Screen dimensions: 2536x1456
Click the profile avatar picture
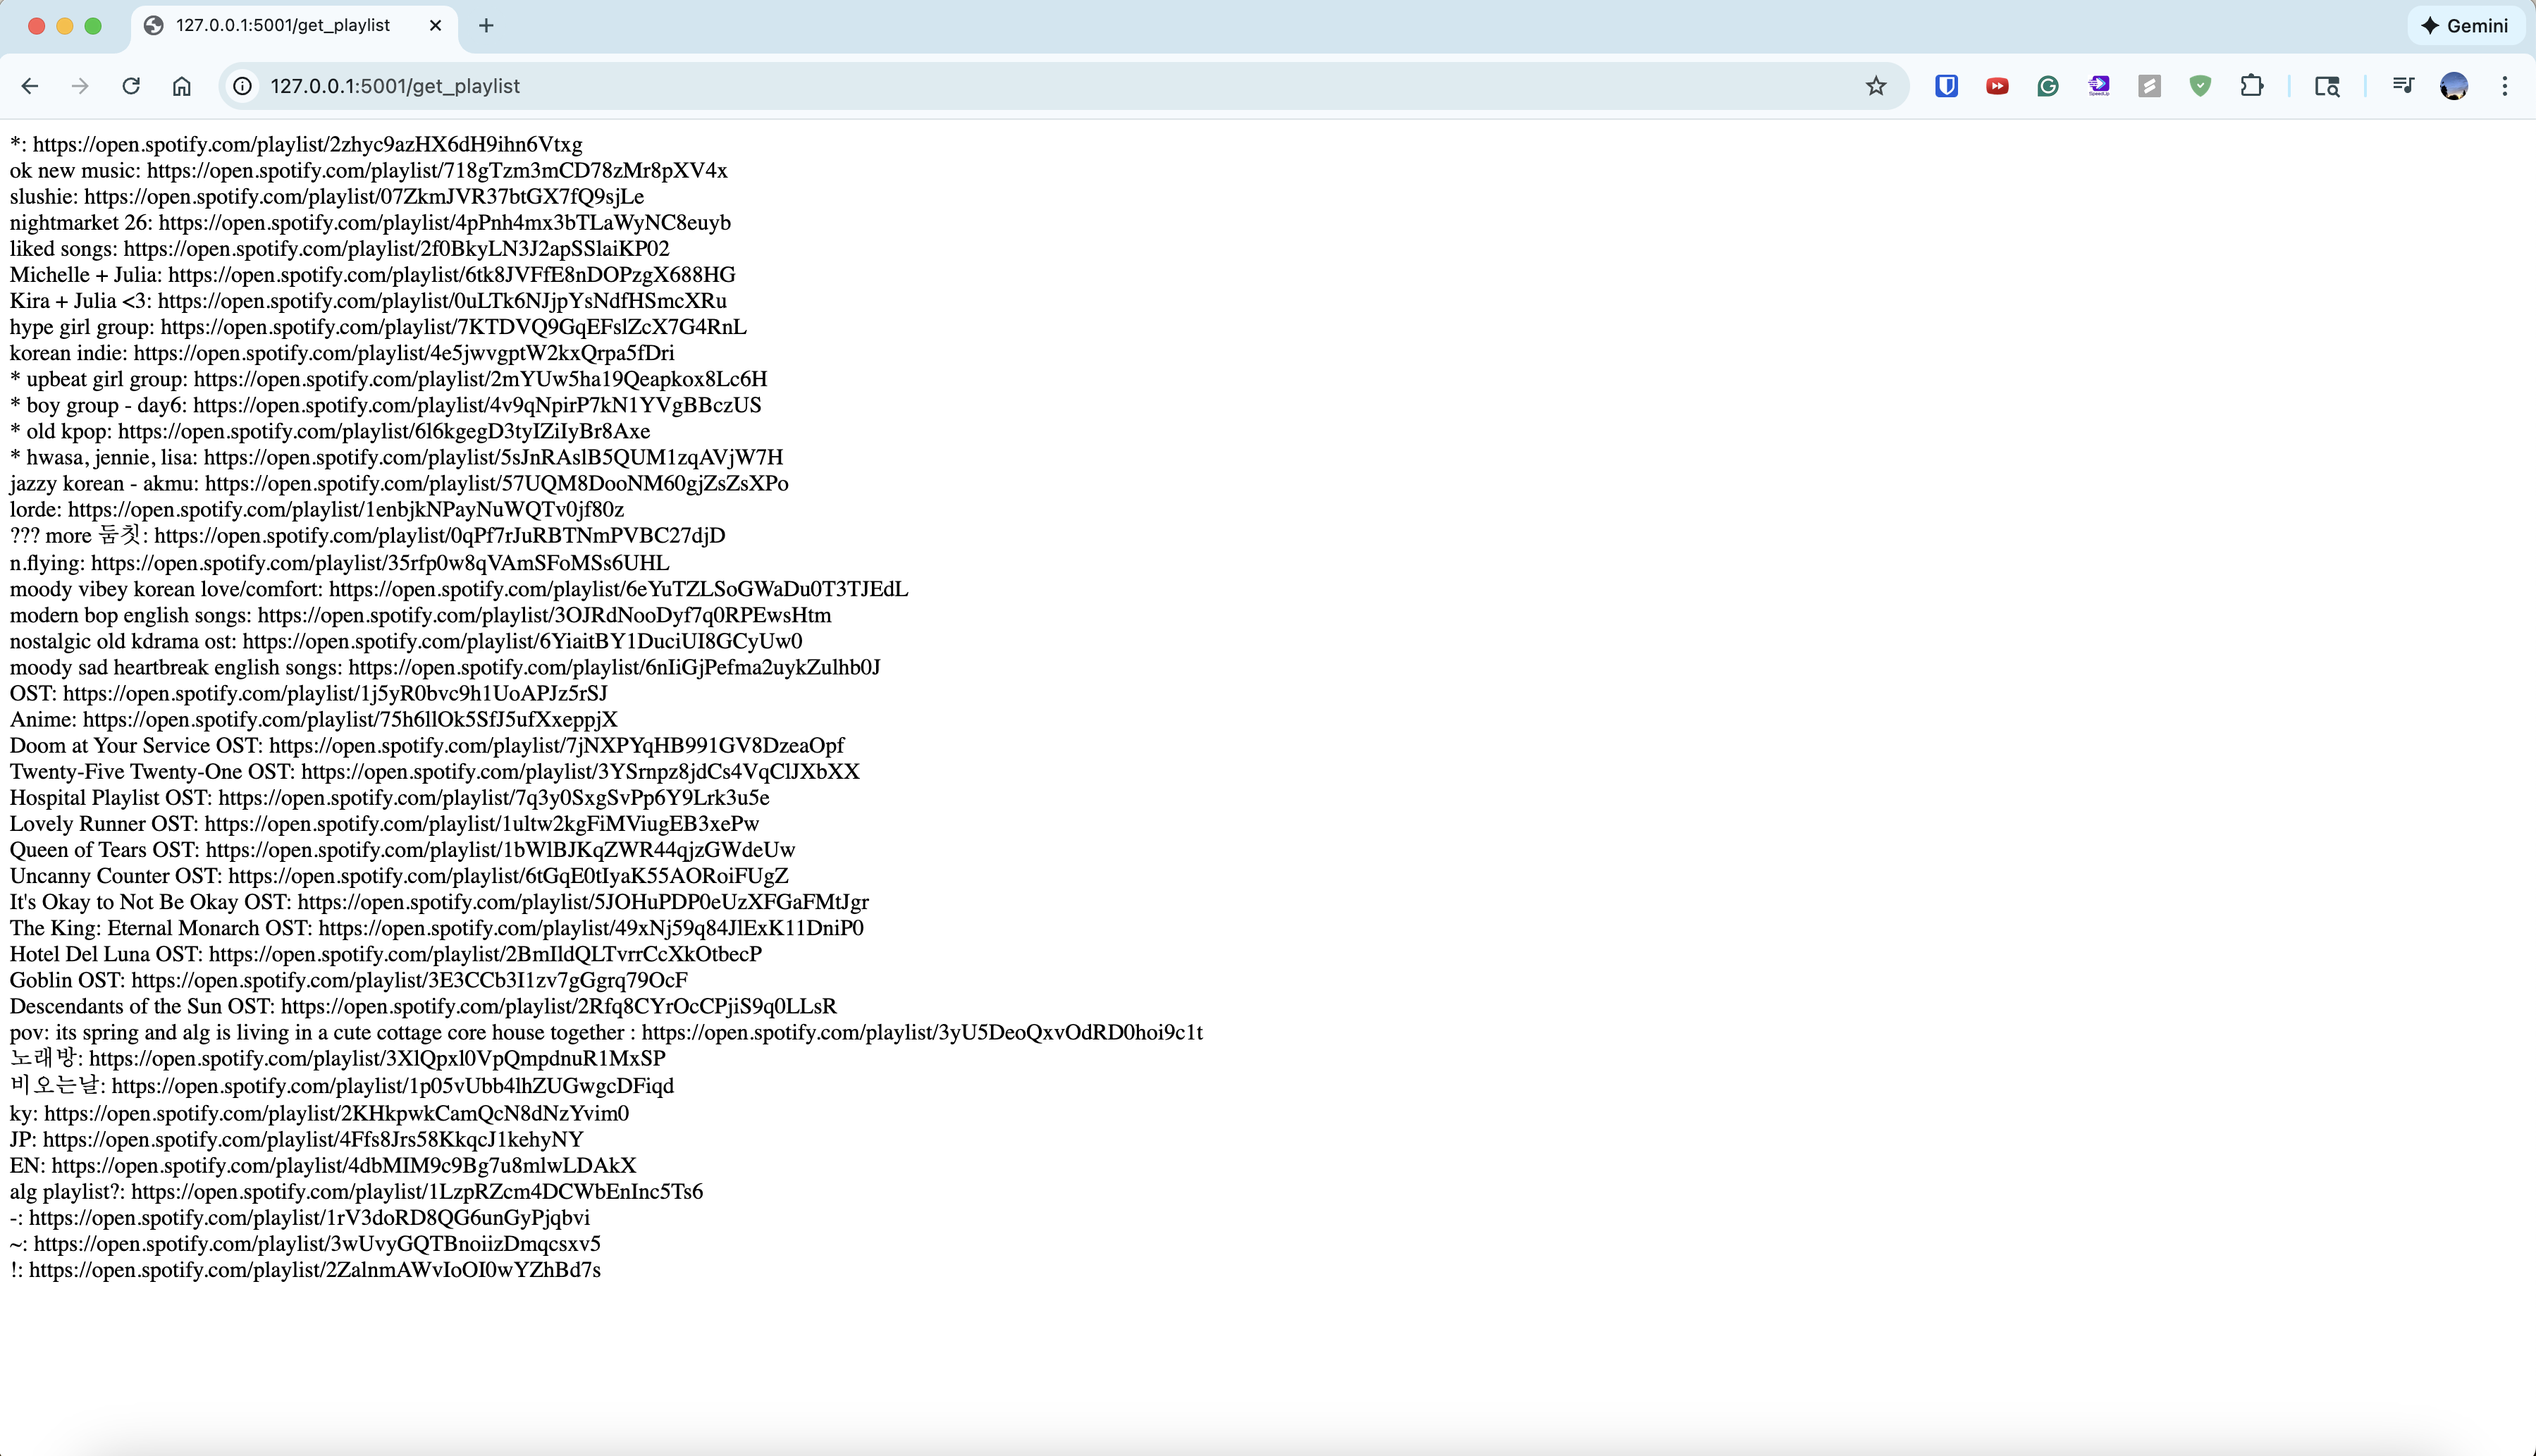(2454, 86)
